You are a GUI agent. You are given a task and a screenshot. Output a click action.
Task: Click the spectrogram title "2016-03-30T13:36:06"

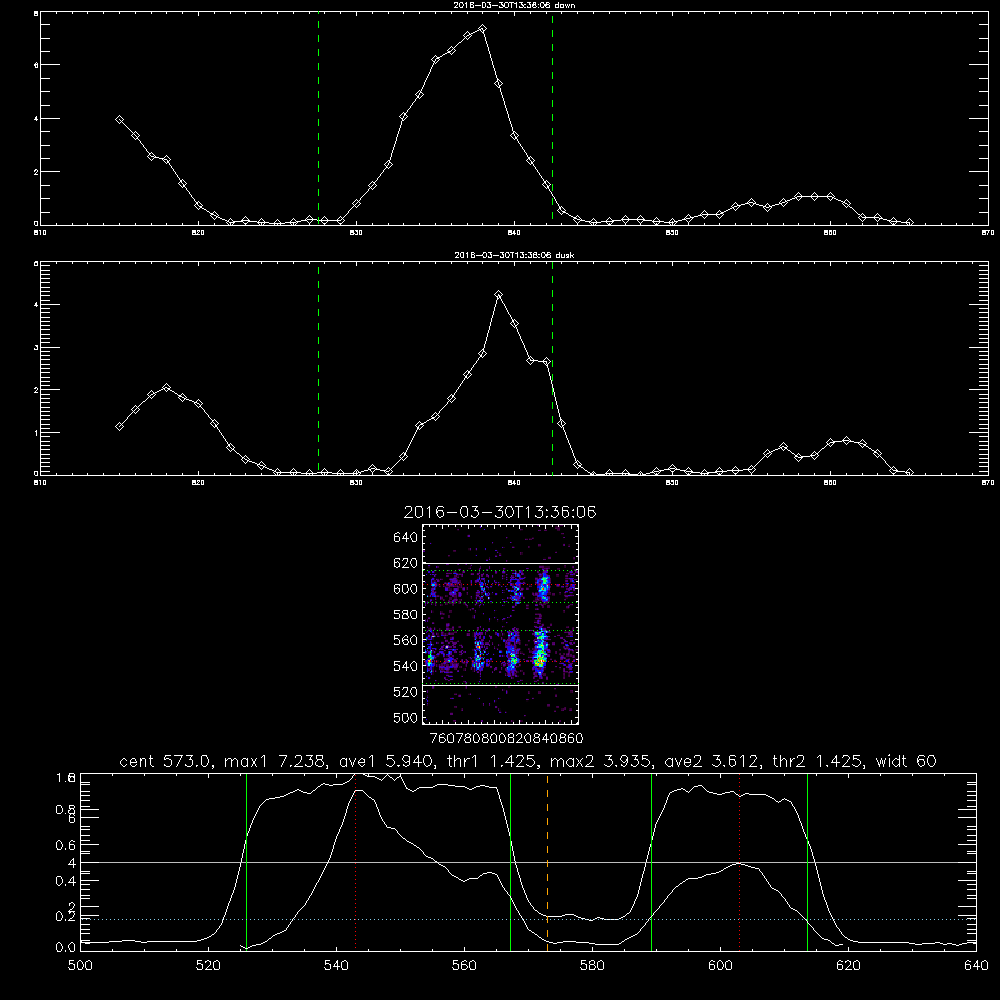(x=500, y=512)
